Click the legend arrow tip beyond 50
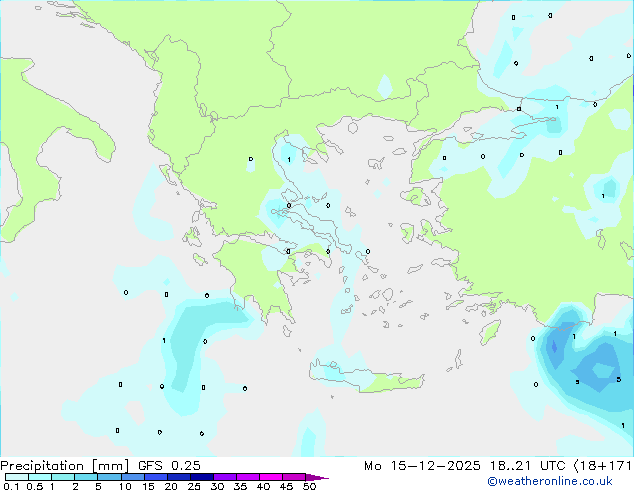The height and width of the screenshot is (490, 634). tap(317, 477)
